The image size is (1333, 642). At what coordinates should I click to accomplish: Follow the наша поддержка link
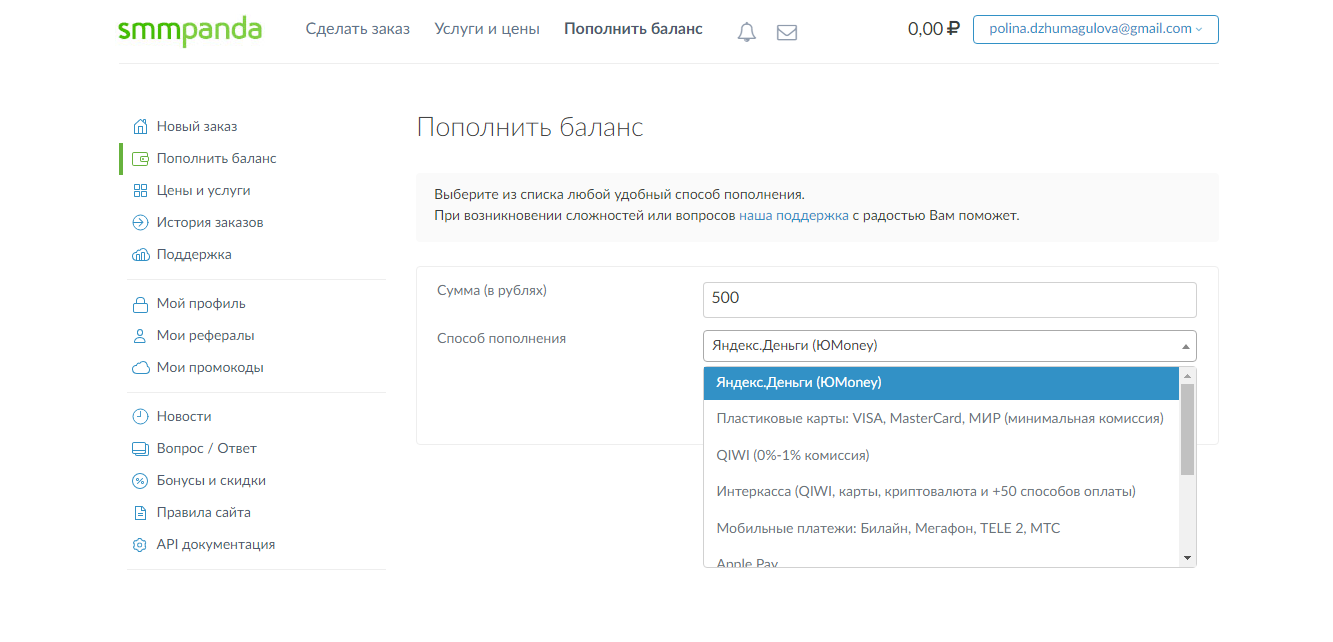point(794,215)
